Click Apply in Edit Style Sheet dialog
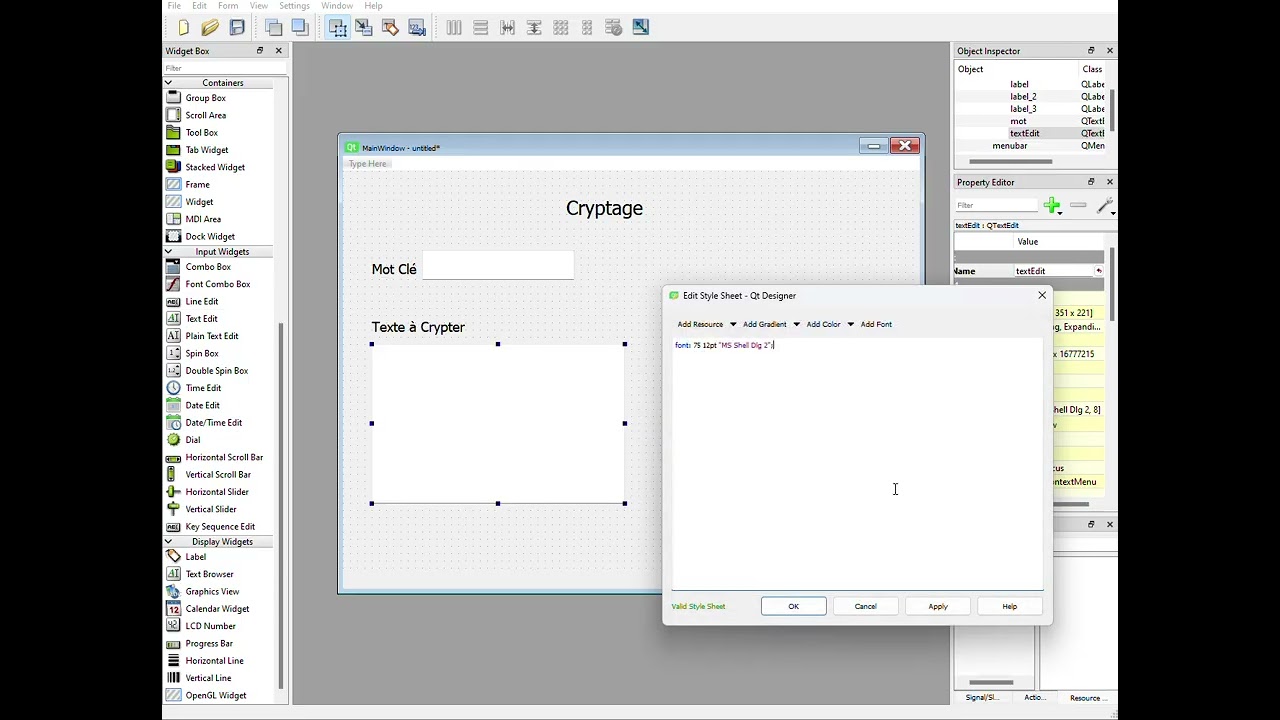The height and width of the screenshot is (720, 1280). 937,607
